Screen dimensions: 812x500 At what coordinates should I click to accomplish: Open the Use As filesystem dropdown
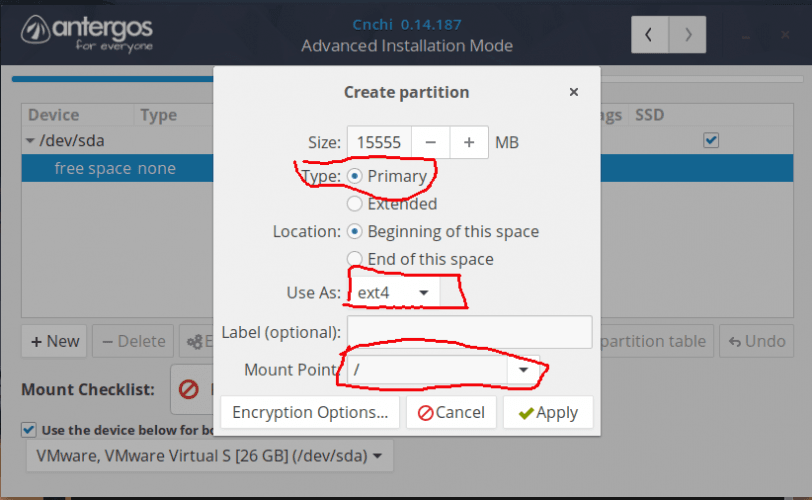click(x=394, y=292)
